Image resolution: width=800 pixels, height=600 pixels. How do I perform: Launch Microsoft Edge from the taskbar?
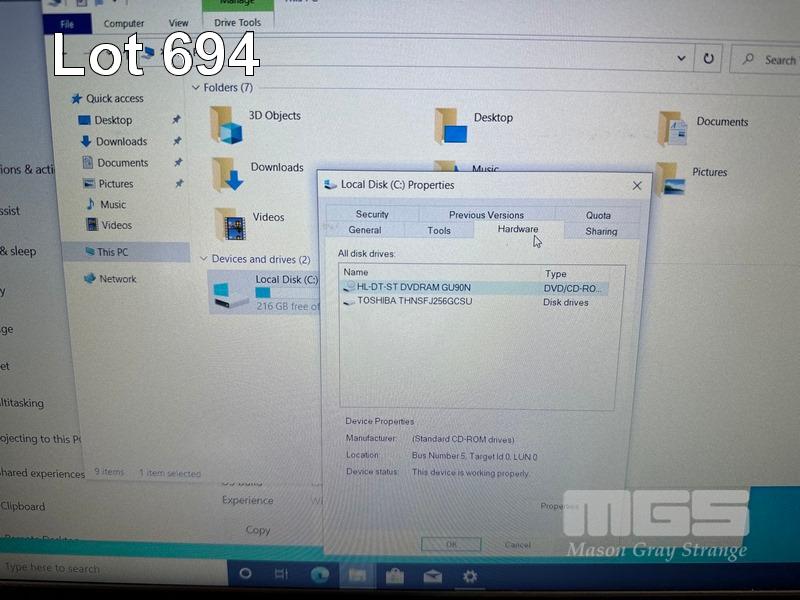319,575
